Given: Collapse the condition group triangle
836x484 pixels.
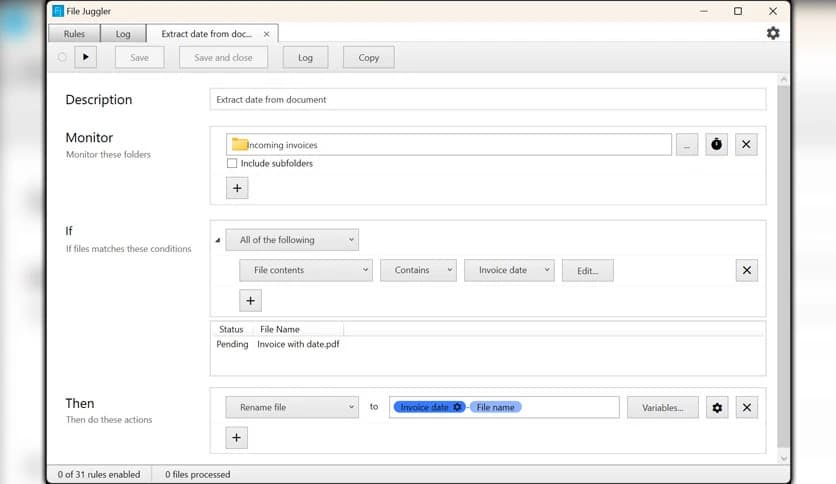Looking at the screenshot, I should tap(218, 240).
